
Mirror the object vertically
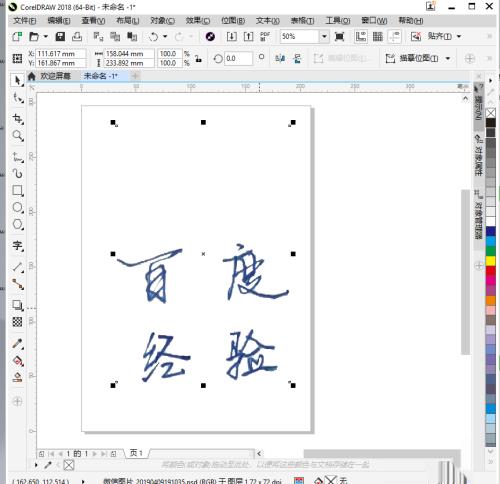(297, 59)
